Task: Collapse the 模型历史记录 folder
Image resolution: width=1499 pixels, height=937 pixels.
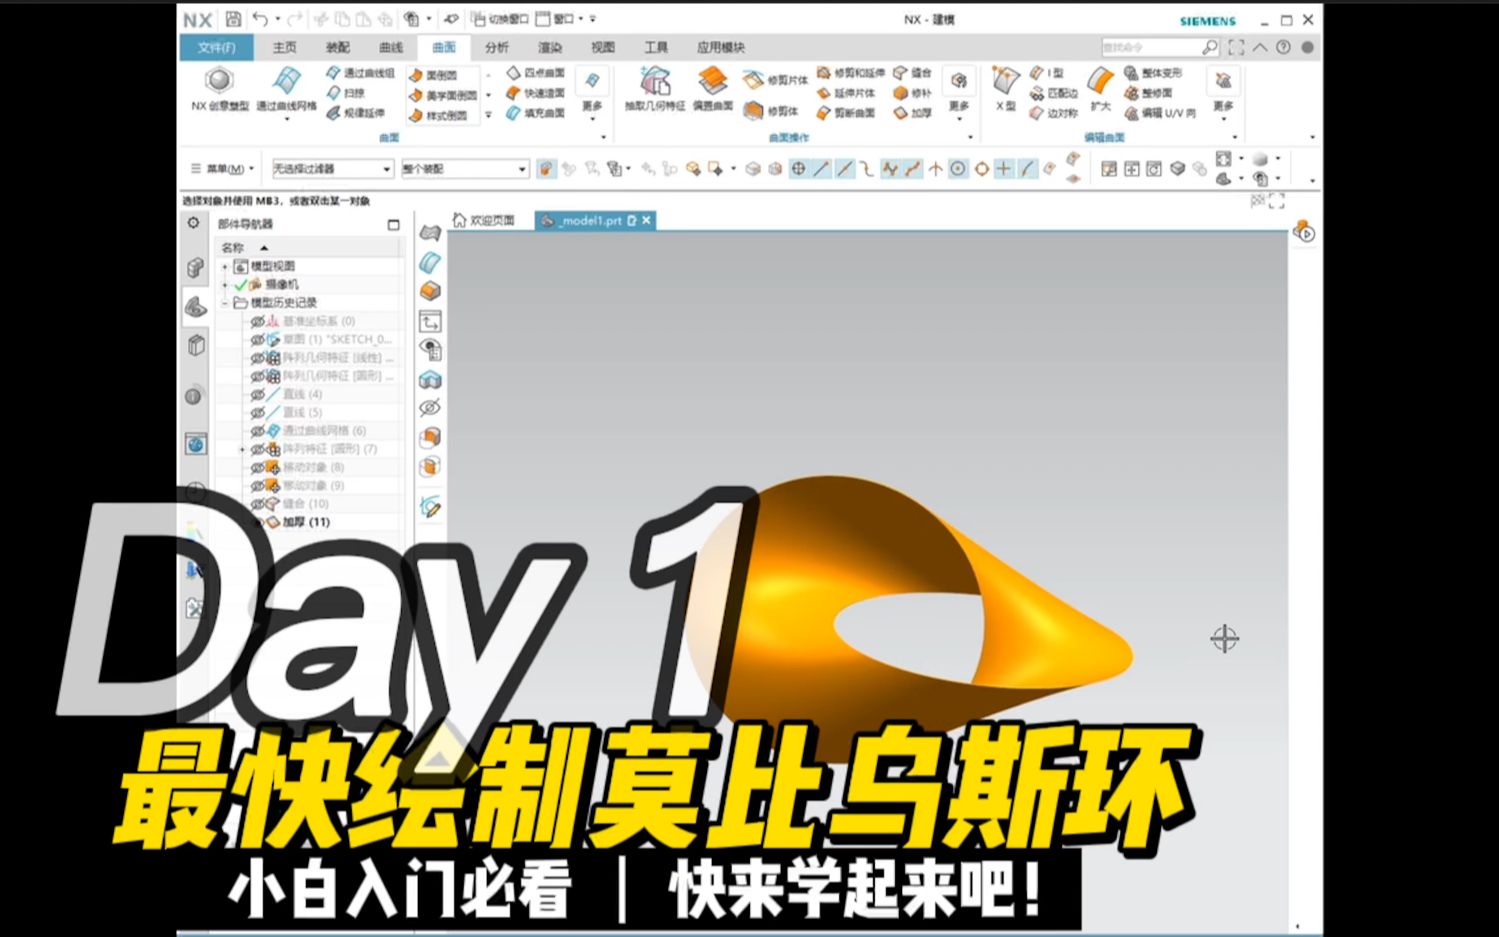Action: (224, 302)
